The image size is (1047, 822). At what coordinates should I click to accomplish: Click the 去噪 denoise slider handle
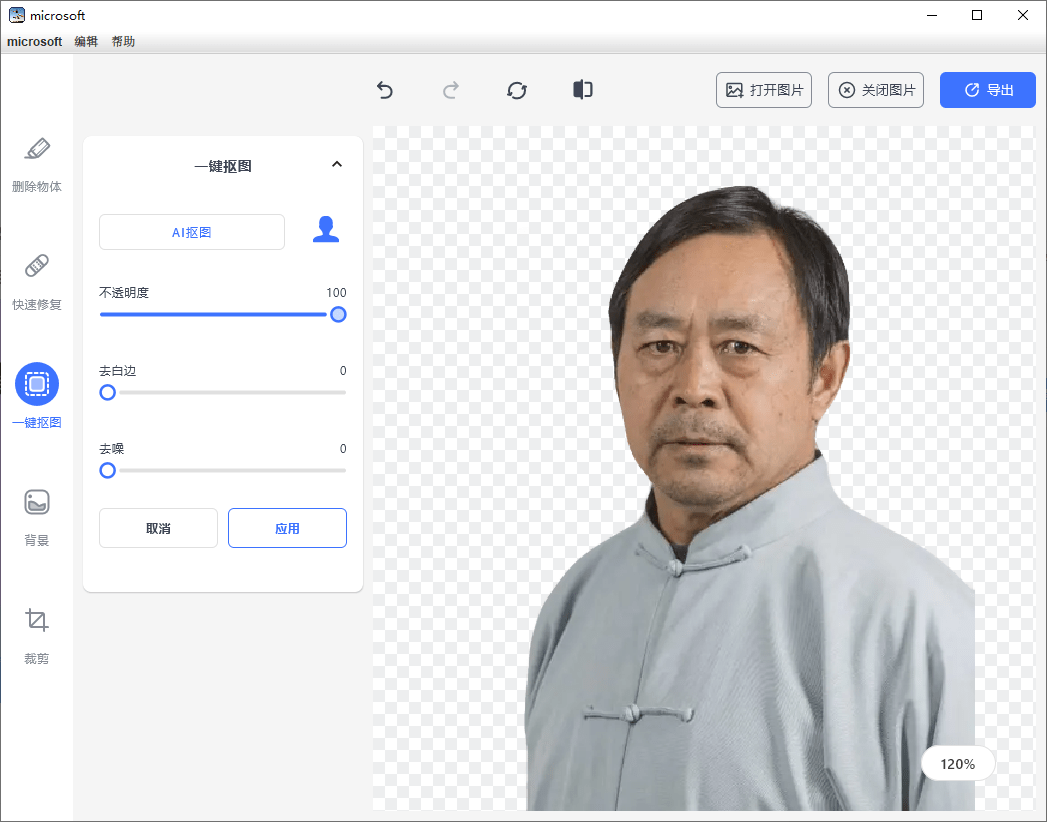click(107, 470)
